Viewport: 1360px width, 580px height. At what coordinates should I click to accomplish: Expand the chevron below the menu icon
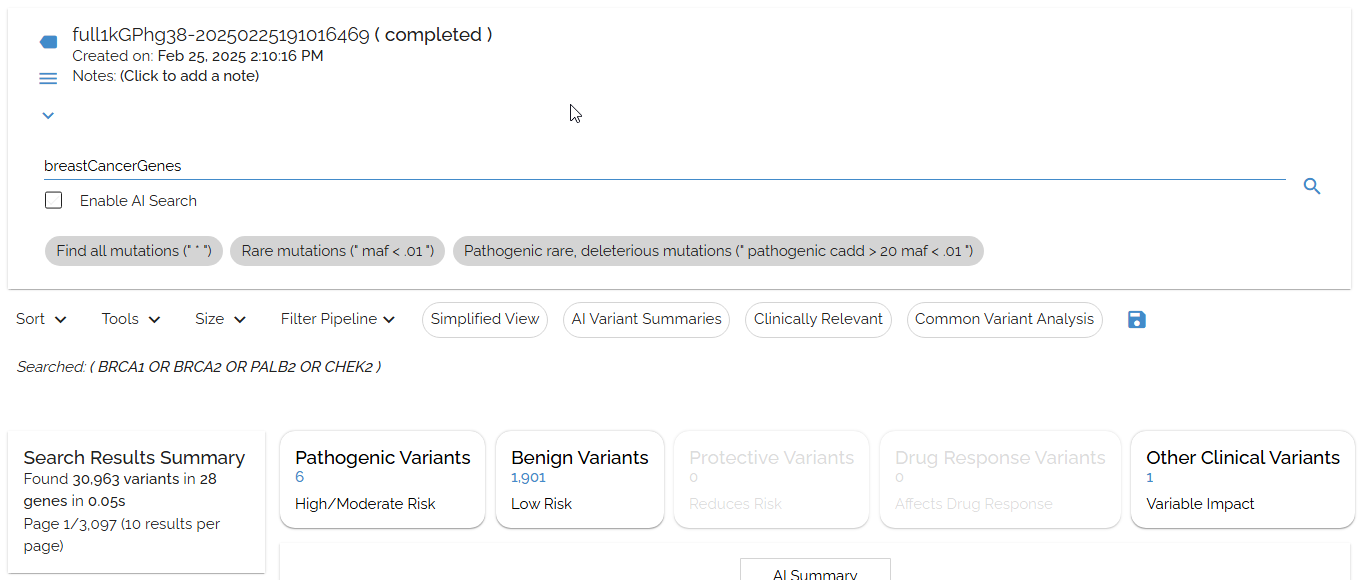point(48,116)
